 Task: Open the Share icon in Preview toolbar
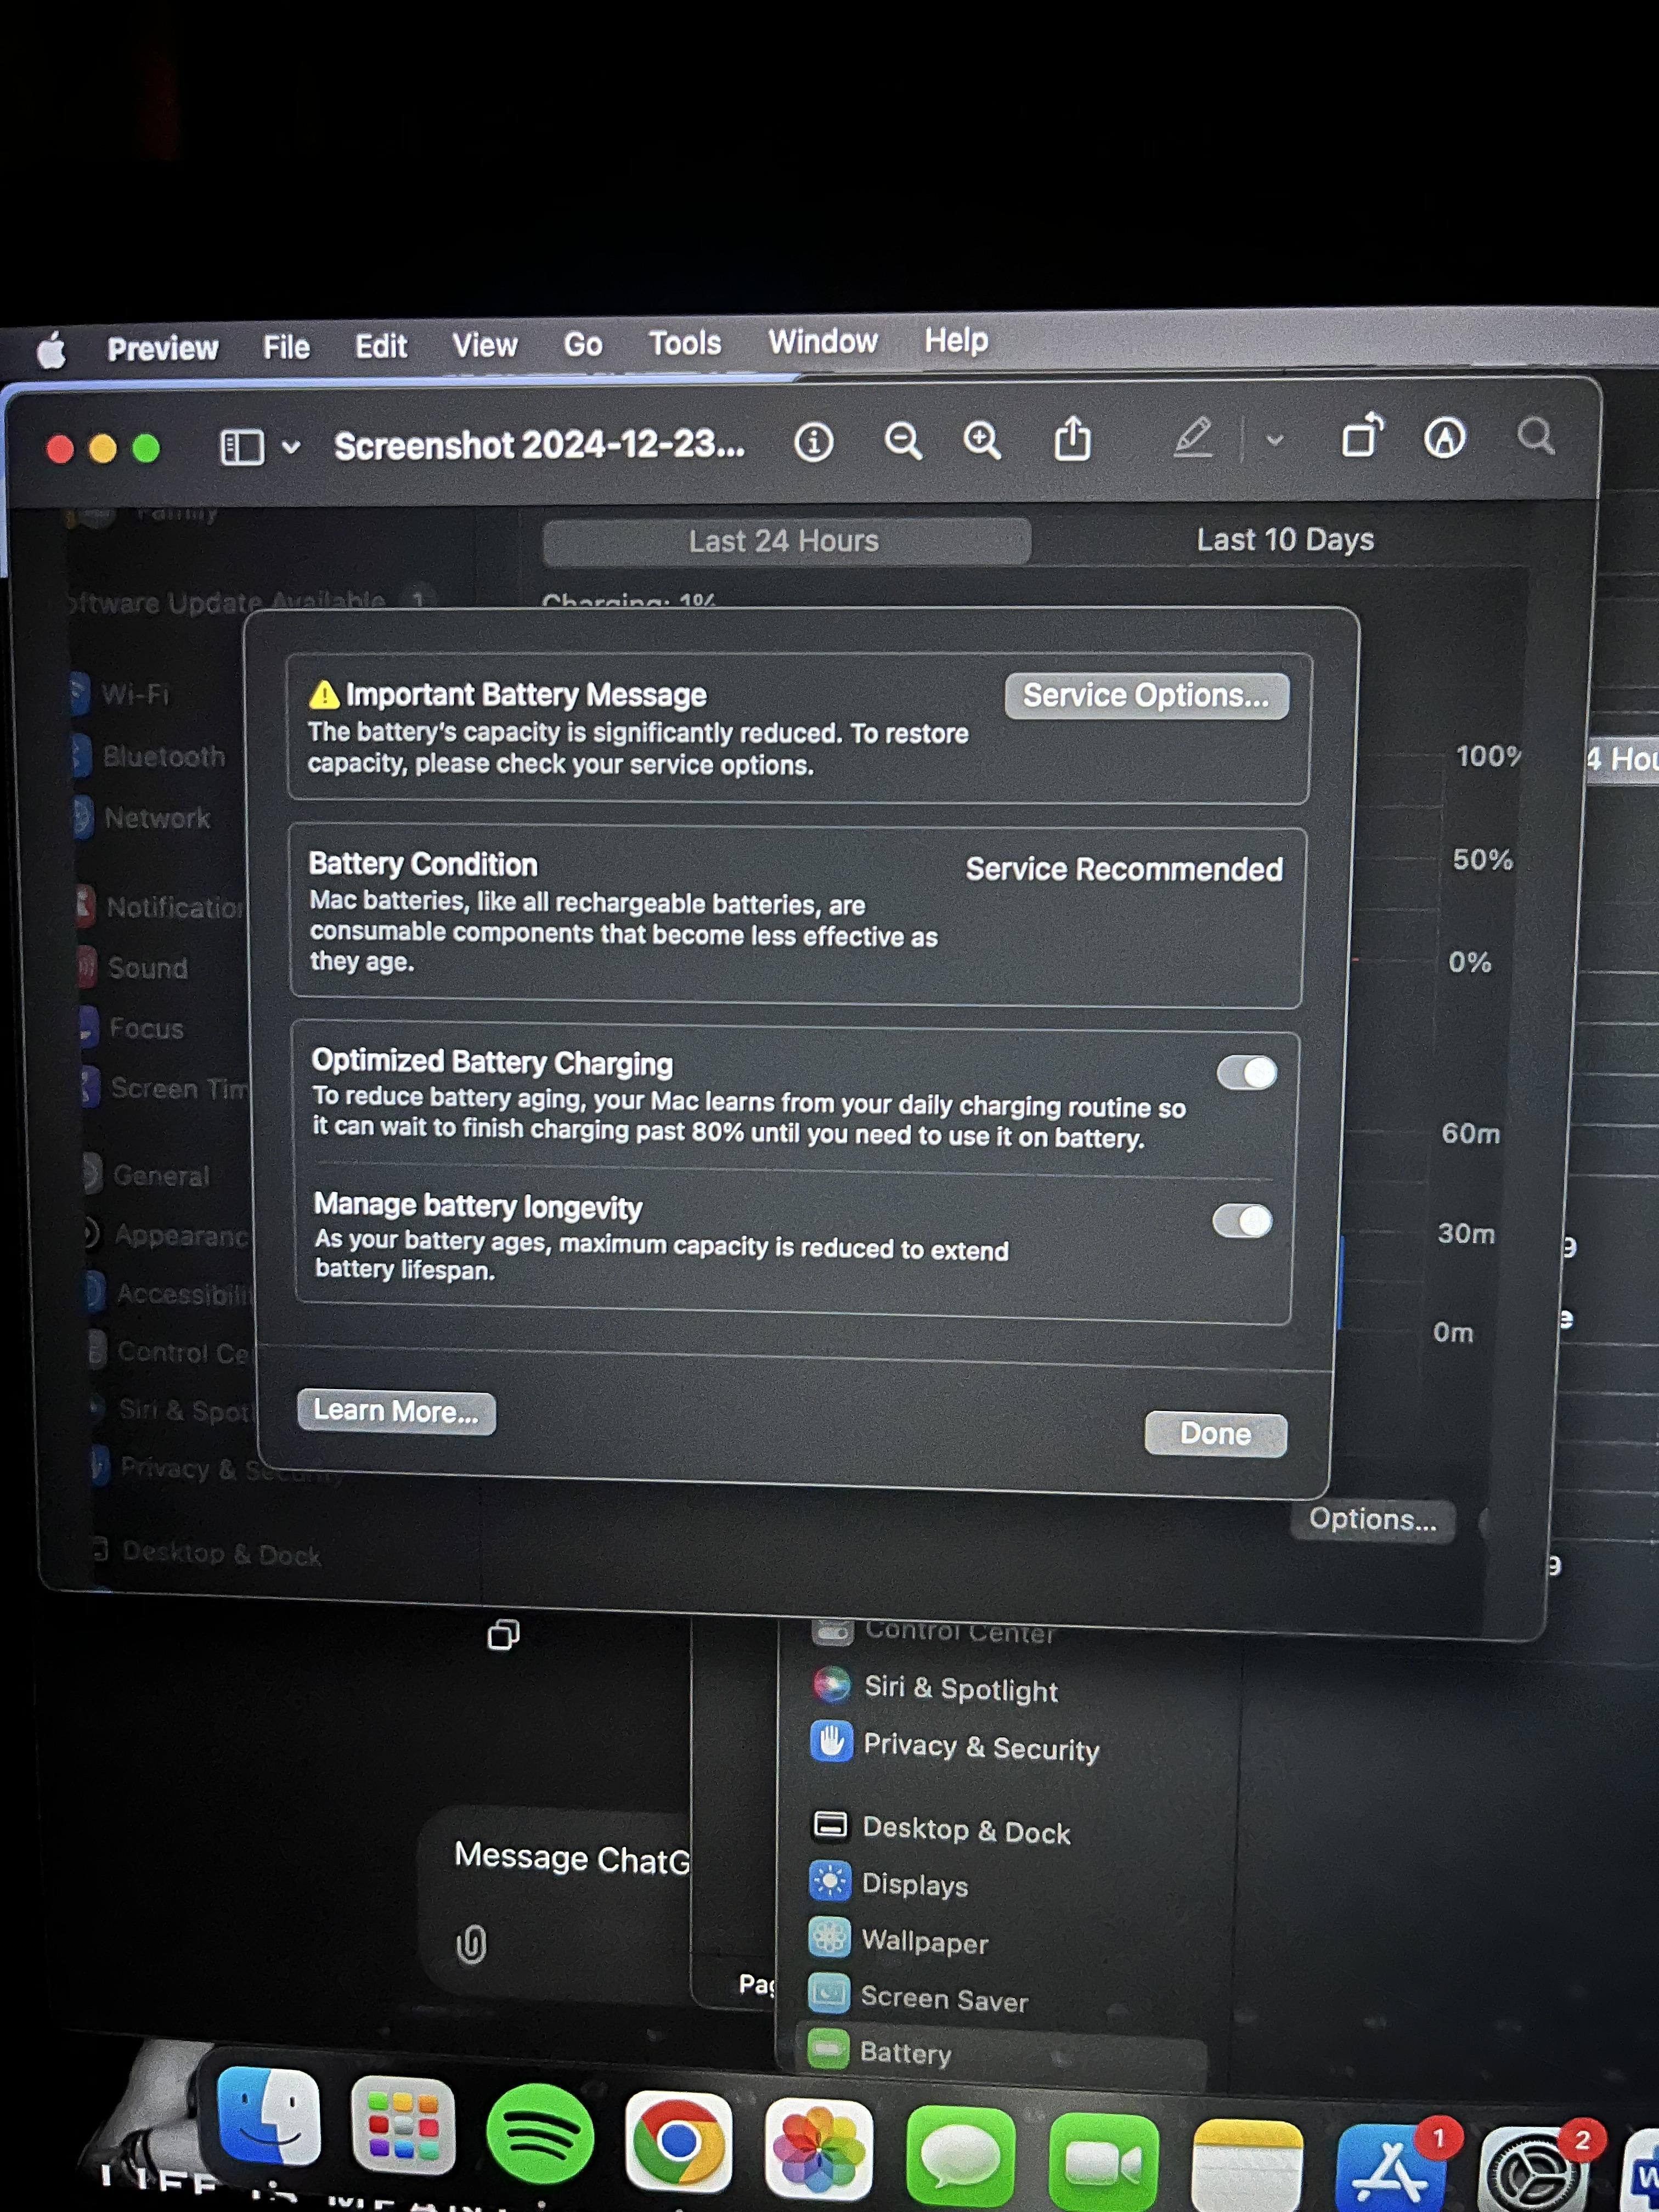[x=1072, y=439]
